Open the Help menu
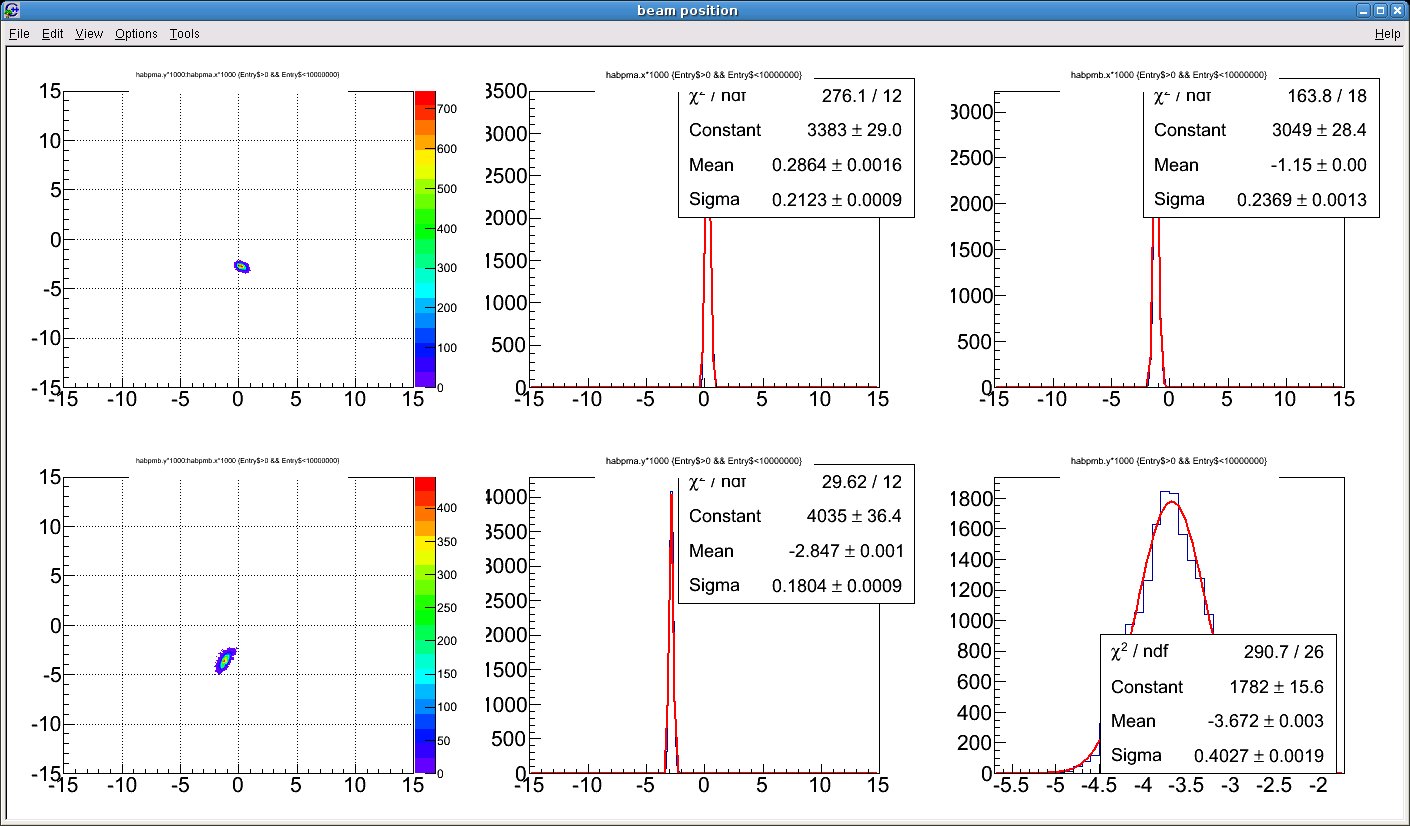Image resolution: width=1410 pixels, height=826 pixels. point(1387,34)
